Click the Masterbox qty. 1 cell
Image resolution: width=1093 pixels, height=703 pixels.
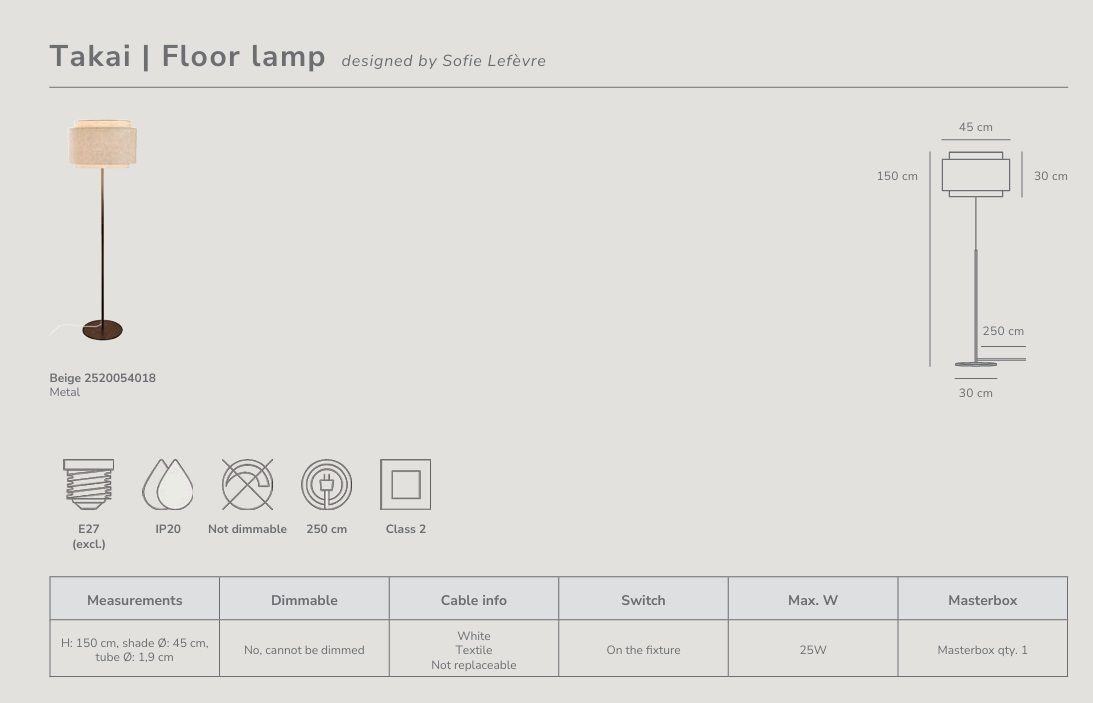pos(983,649)
